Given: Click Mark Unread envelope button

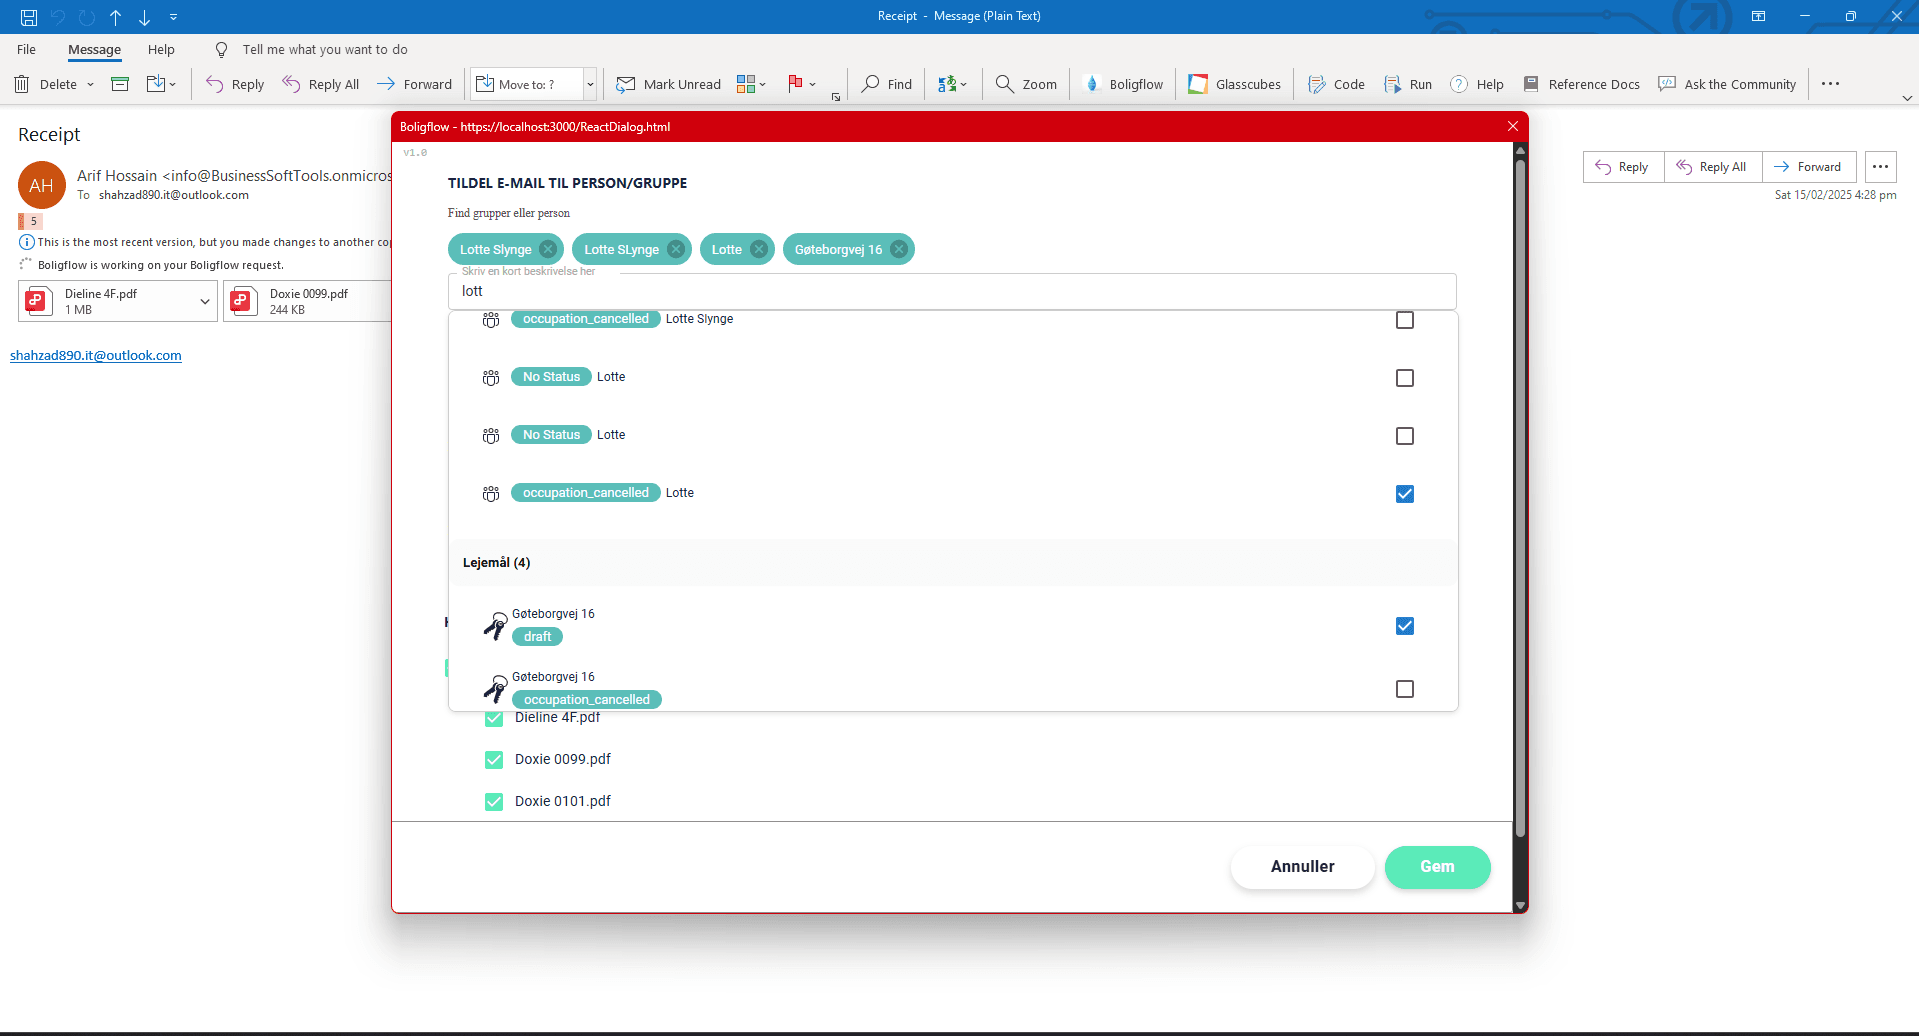Looking at the screenshot, I should tap(668, 84).
